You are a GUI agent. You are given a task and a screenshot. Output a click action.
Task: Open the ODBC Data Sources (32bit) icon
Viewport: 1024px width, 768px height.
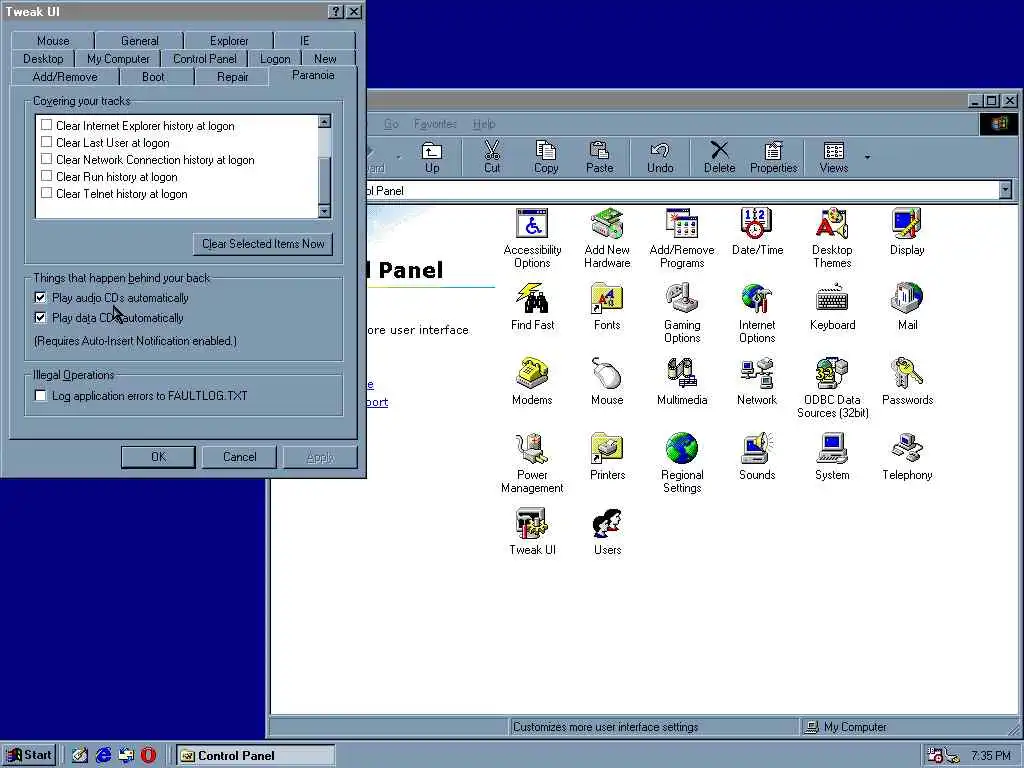[x=832, y=388]
